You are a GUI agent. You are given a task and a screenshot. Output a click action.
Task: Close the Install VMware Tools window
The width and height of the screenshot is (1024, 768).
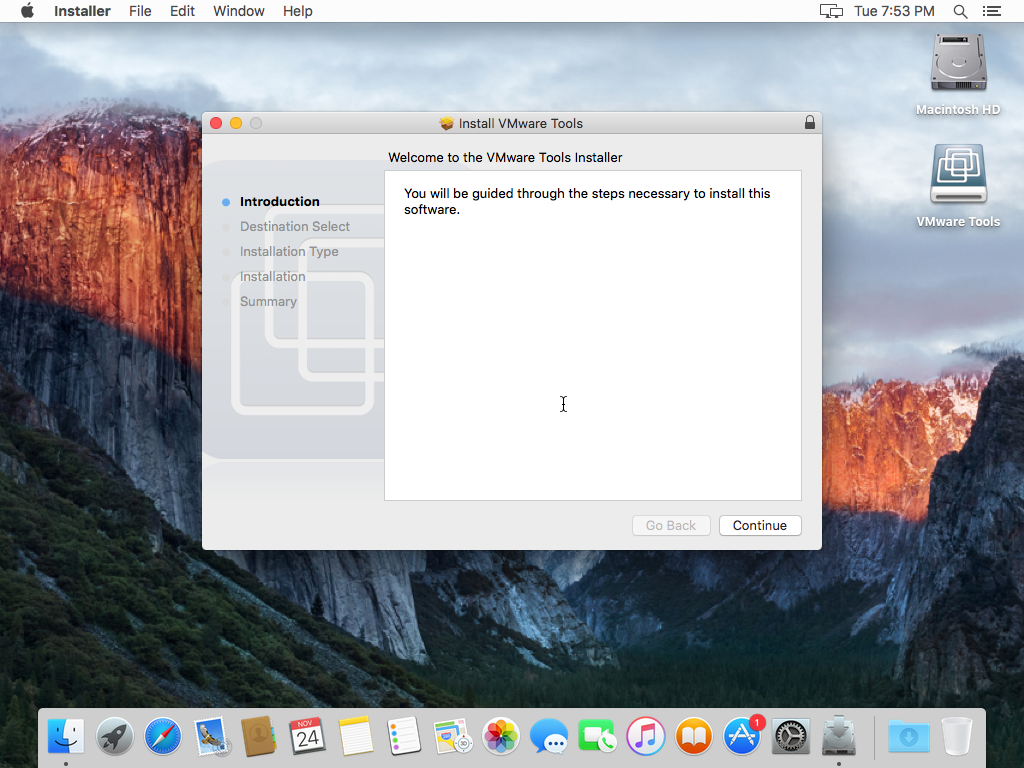216,123
